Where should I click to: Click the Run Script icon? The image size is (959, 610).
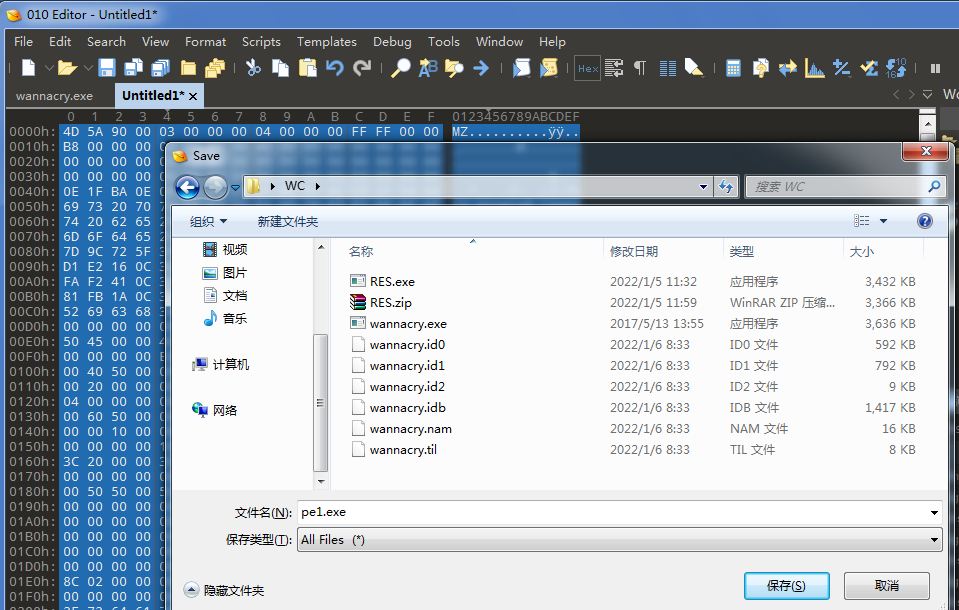click(521, 68)
